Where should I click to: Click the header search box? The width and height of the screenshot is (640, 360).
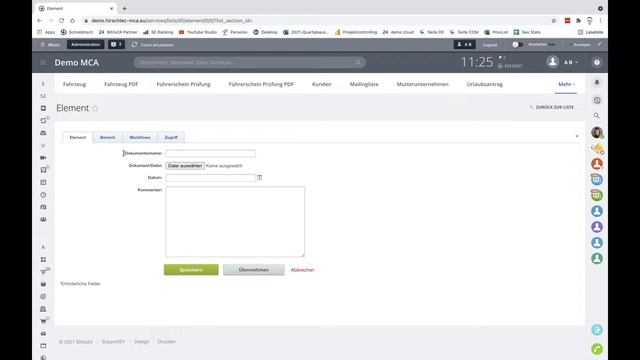click(x=249, y=62)
